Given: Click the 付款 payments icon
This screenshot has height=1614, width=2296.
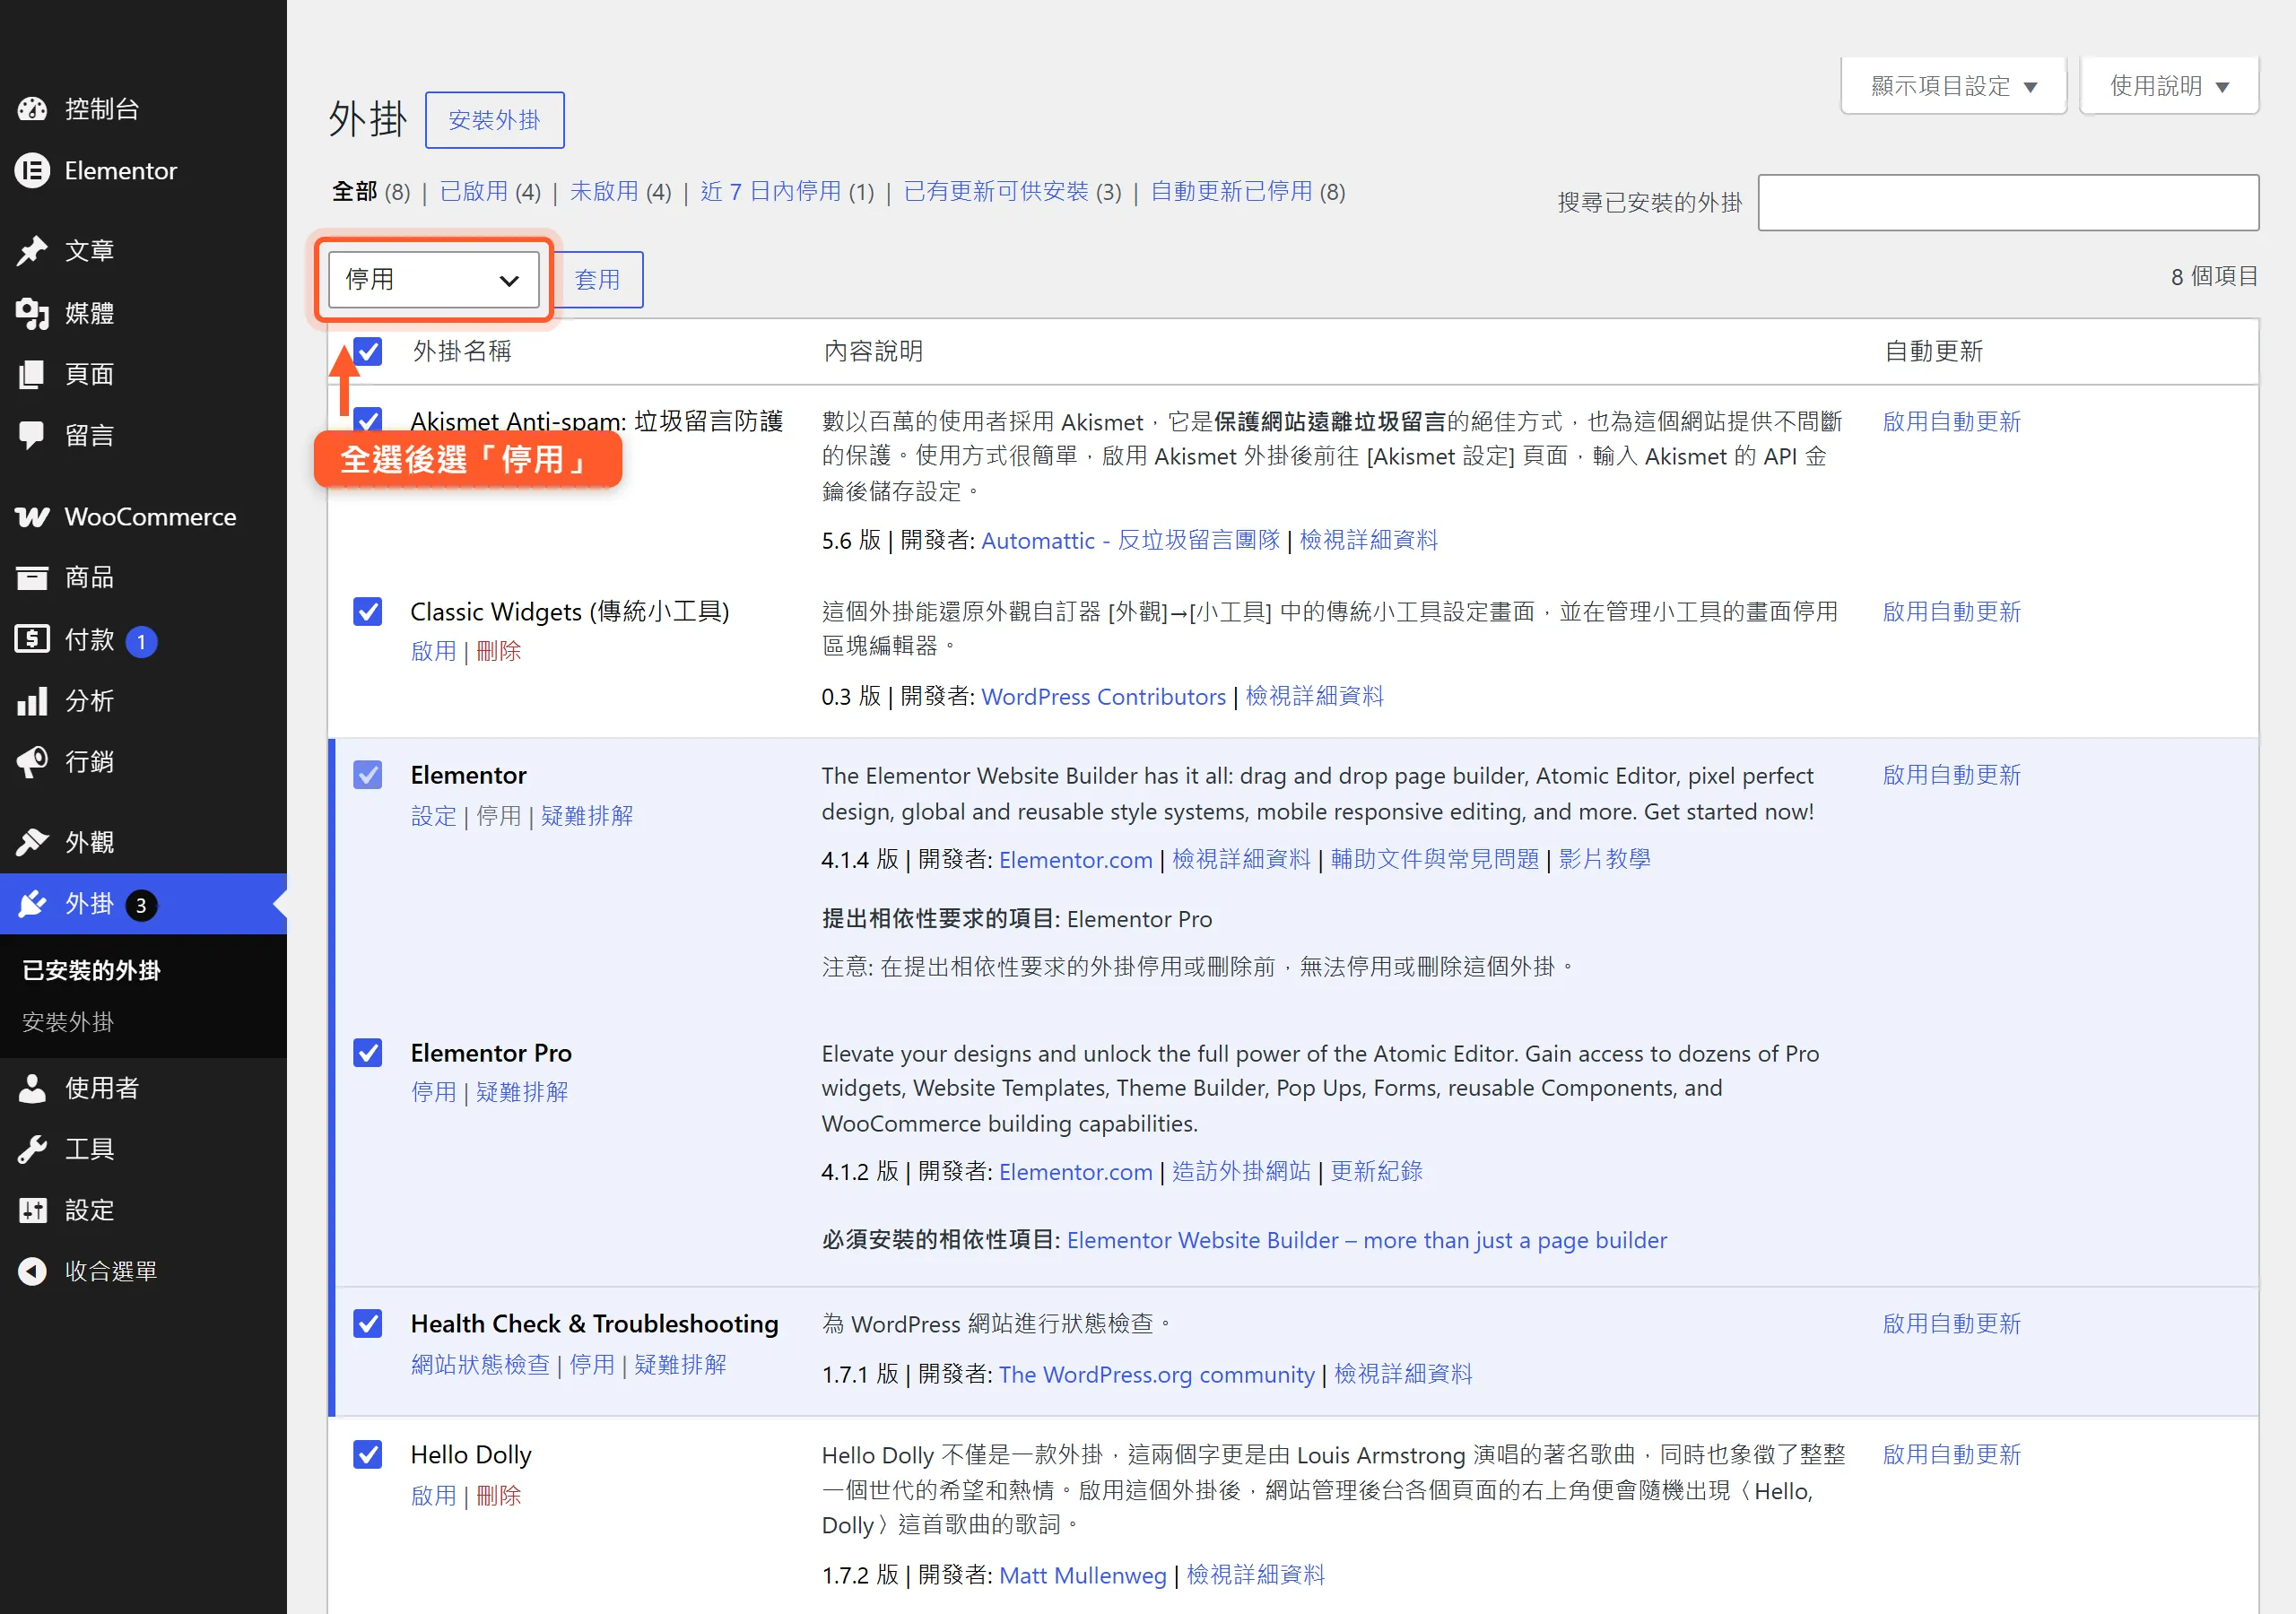Looking at the screenshot, I should pyautogui.click(x=32, y=639).
